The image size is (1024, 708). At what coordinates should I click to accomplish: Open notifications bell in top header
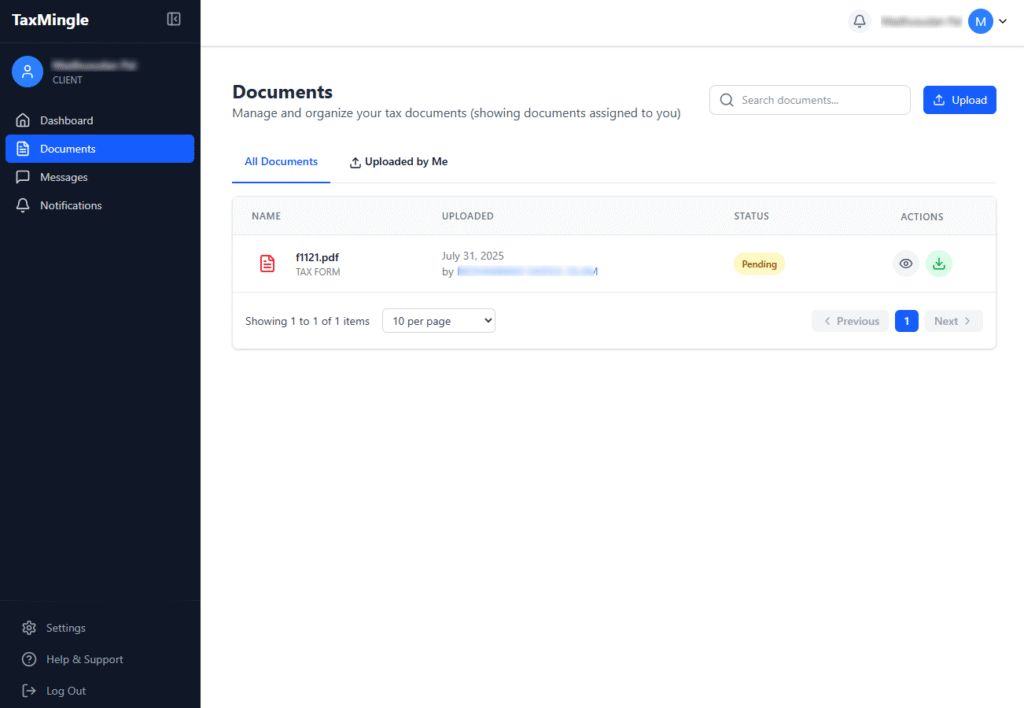[859, 21]
